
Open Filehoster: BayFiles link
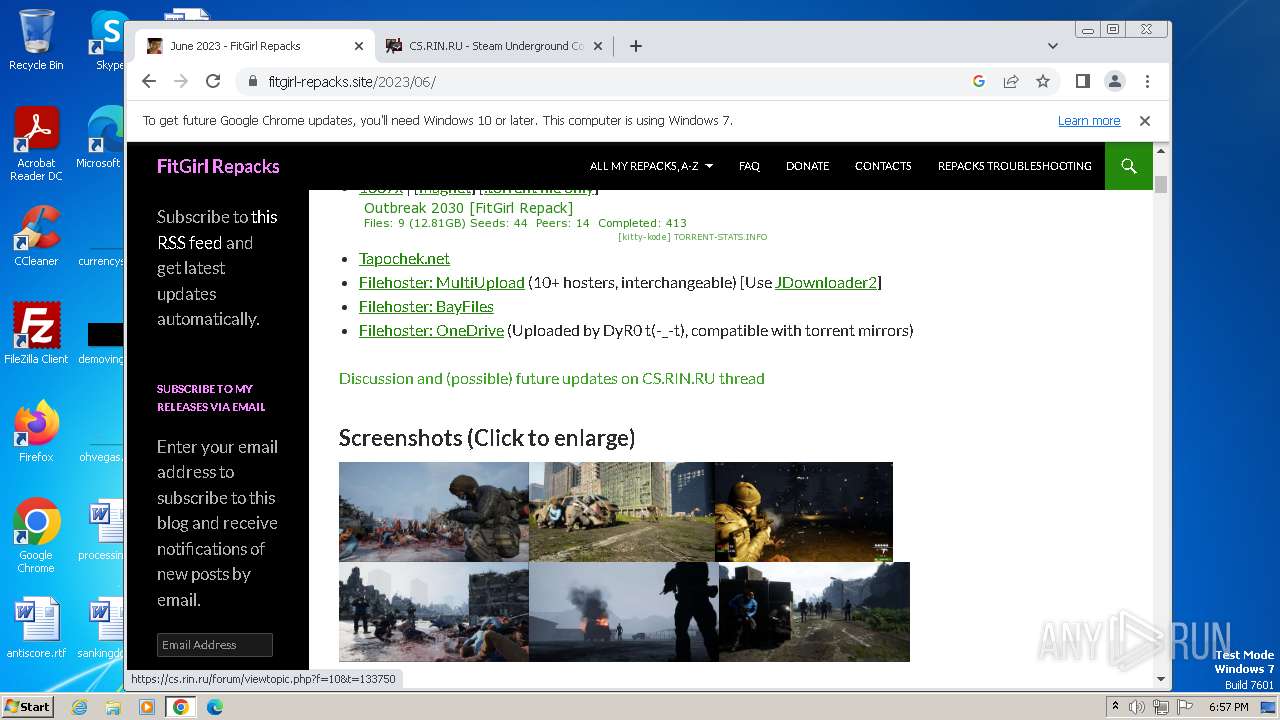tap(426, 306)
